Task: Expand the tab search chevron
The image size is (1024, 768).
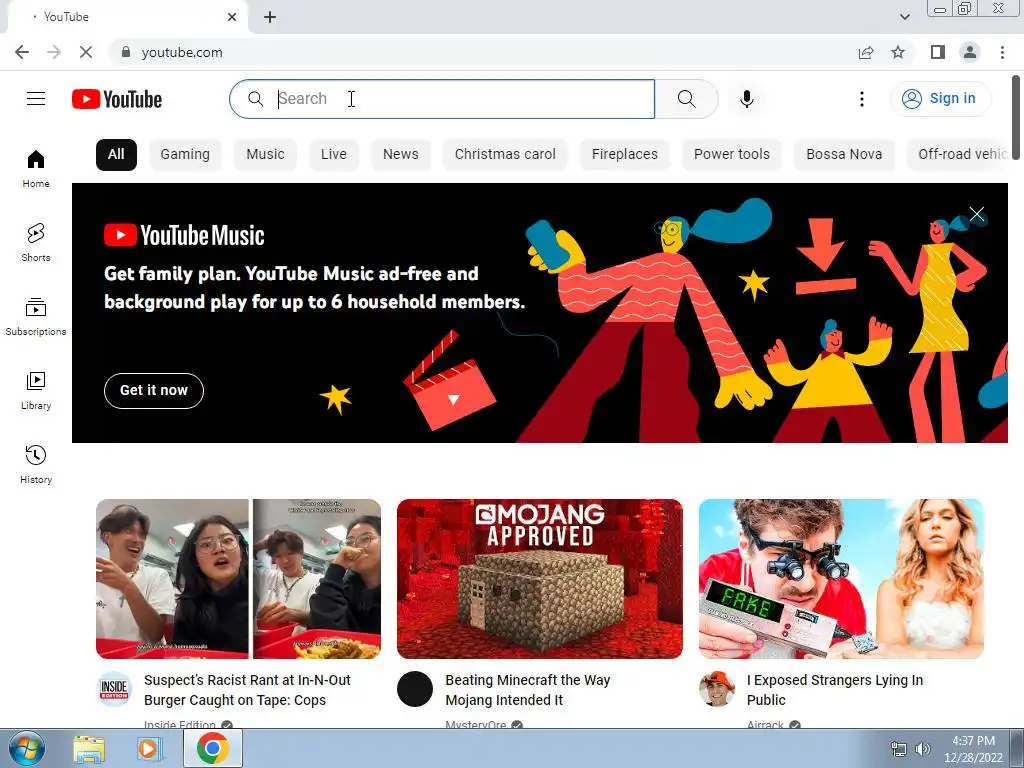Action: pyautogui.click(x=904, y=17)
